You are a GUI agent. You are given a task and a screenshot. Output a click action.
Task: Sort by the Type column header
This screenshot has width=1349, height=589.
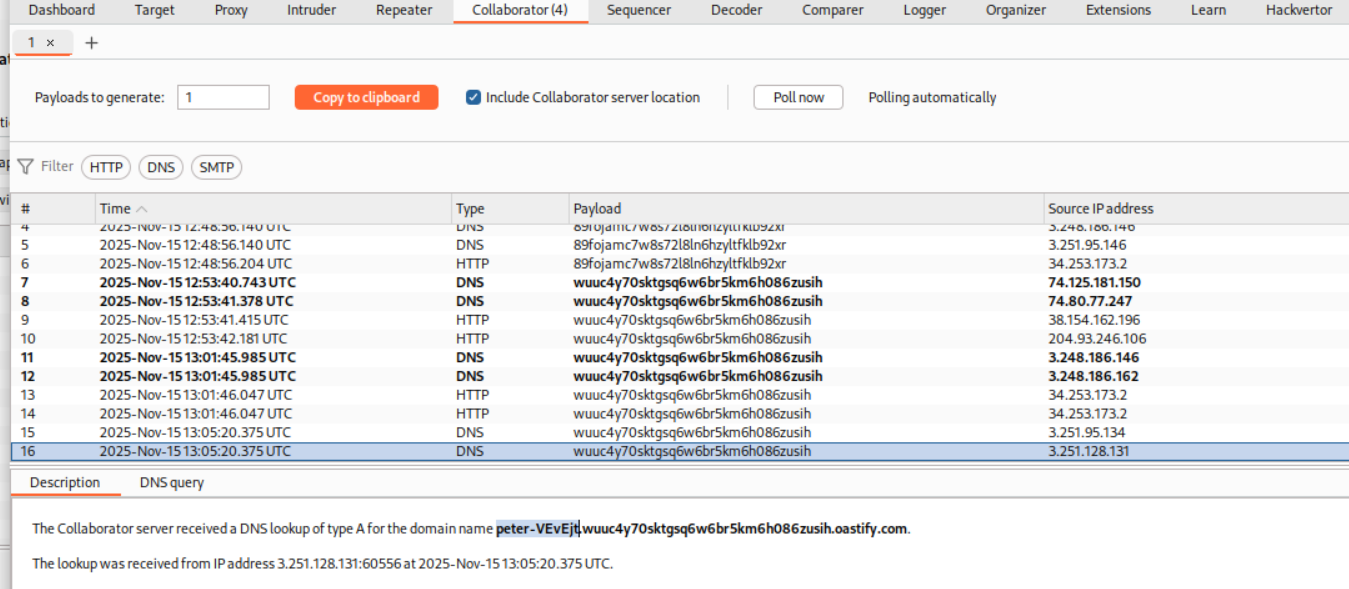click(470, 209)
